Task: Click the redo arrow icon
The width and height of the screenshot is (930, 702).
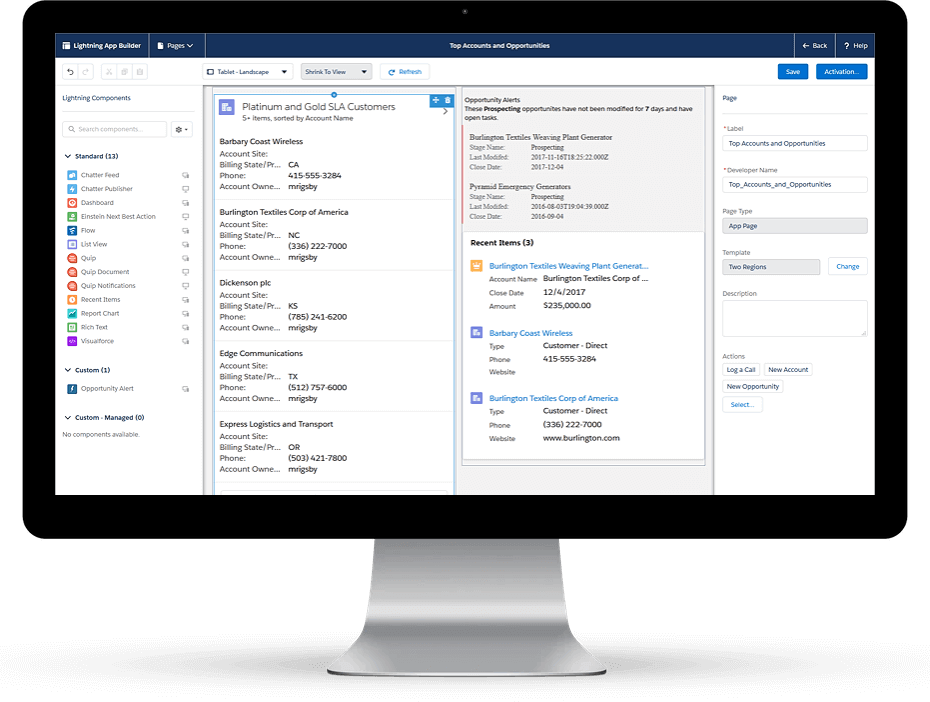Action: 86,72
